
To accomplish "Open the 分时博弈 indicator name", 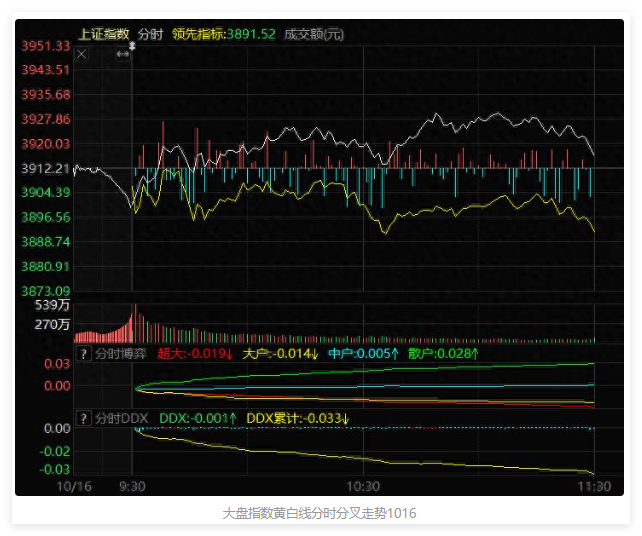I will [x=120, y=354].
